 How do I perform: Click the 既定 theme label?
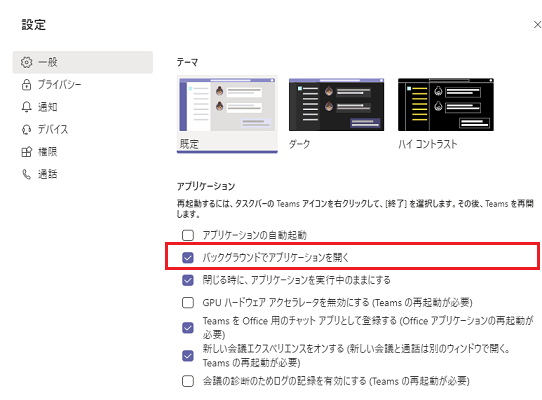coord(189,144)
